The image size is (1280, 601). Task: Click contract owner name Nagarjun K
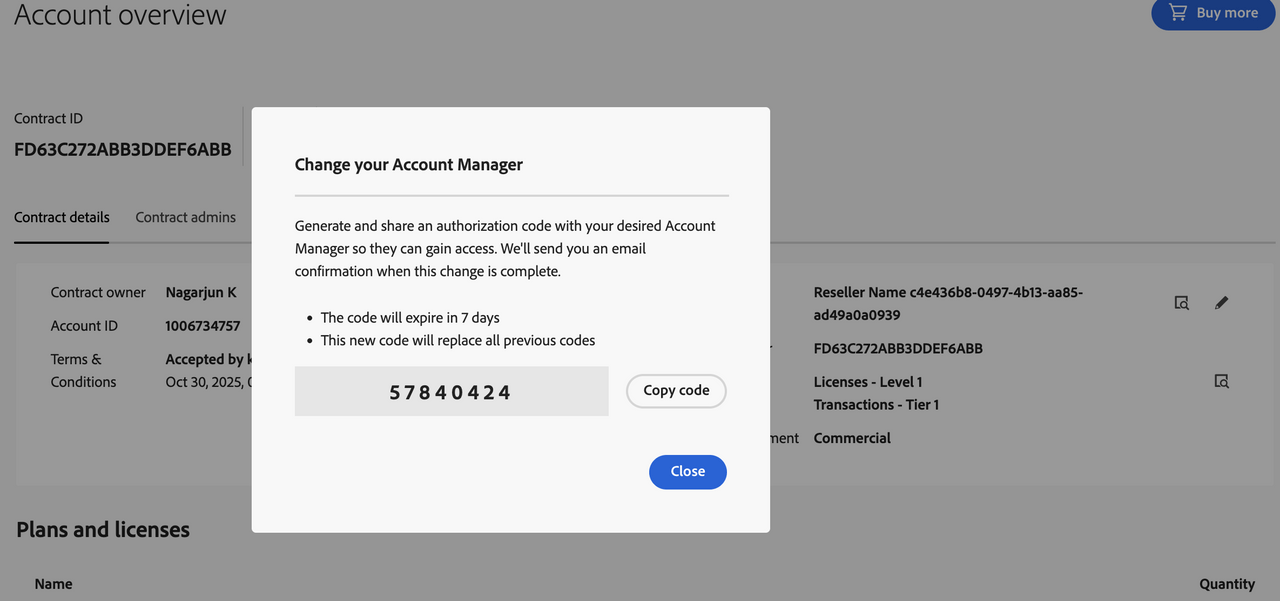point(201,293)
